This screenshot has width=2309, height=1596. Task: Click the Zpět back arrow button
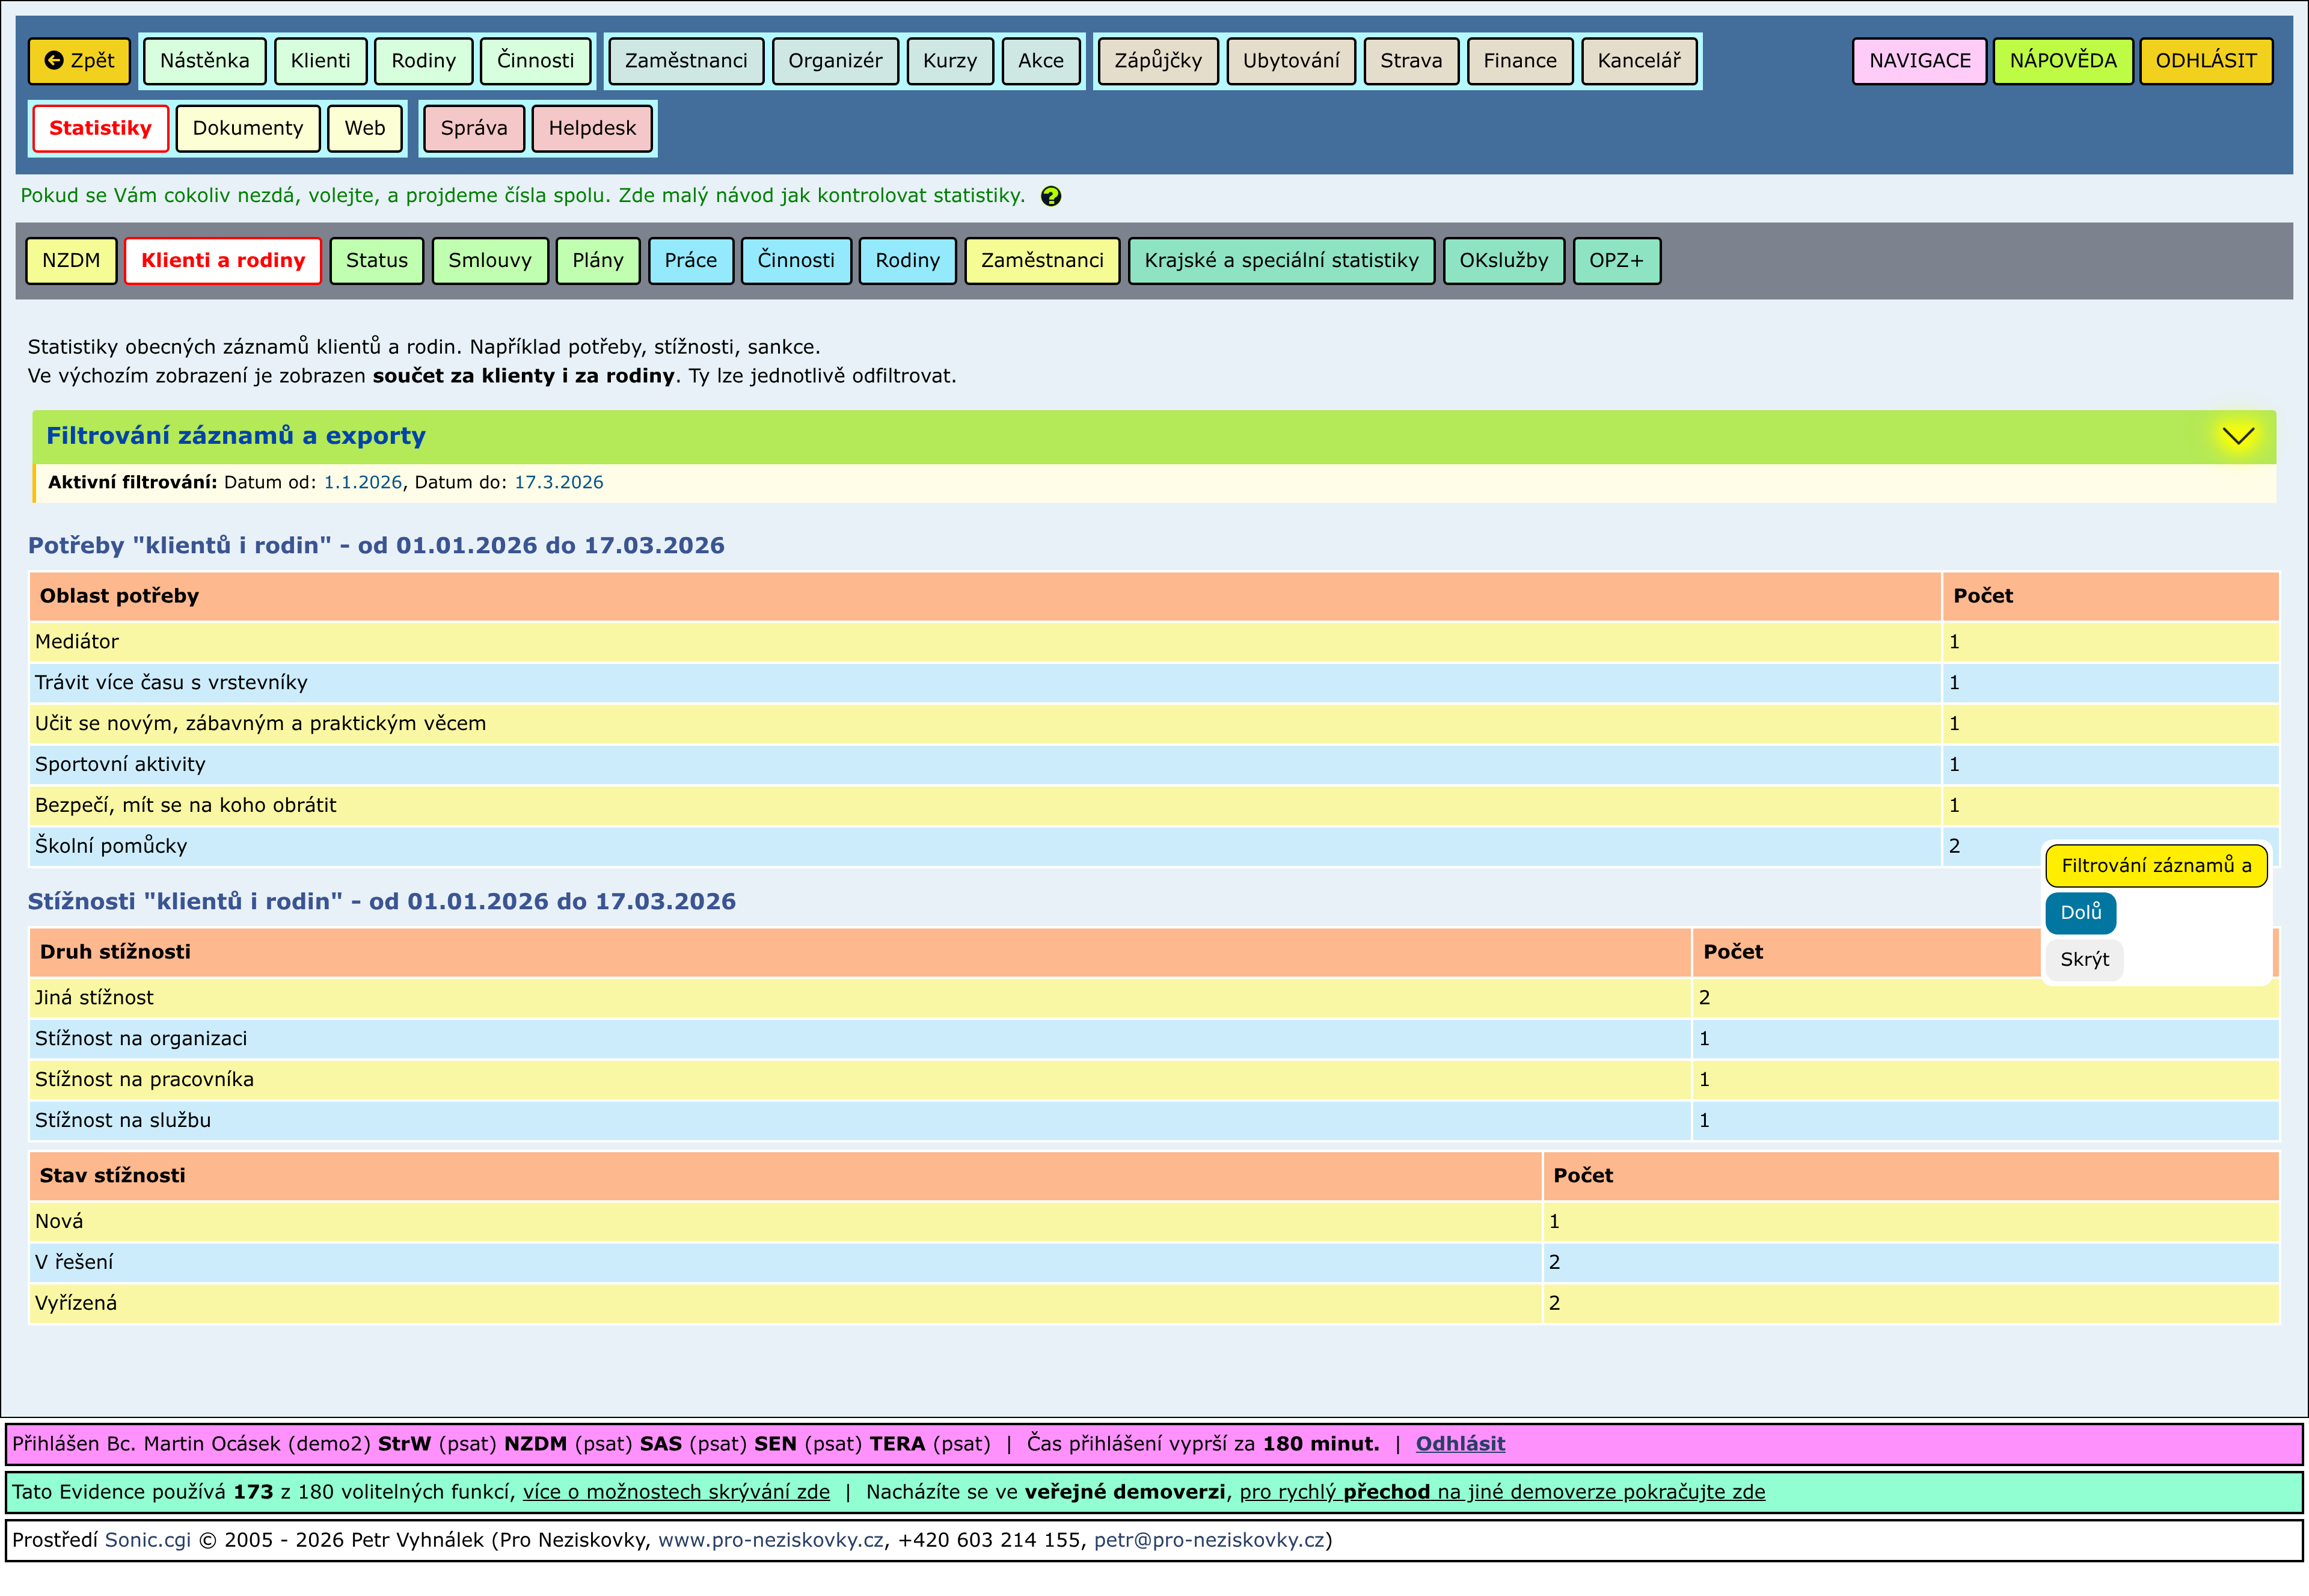pos(80,61)
